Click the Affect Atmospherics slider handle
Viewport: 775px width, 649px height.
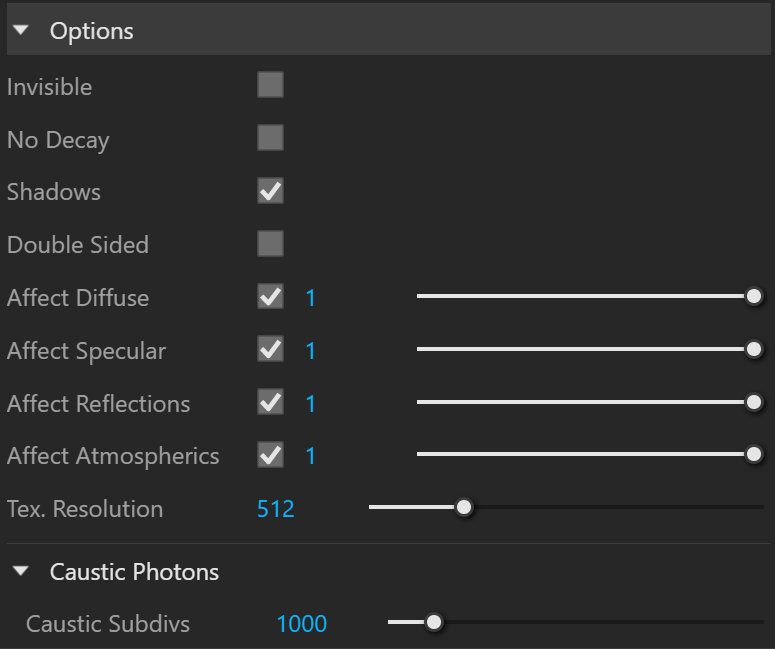754,454
